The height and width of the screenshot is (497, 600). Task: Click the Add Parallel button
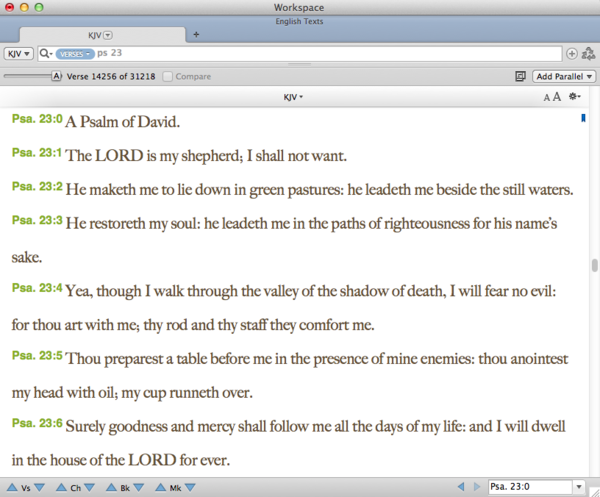pyautogui.click(x=565, y=76)
